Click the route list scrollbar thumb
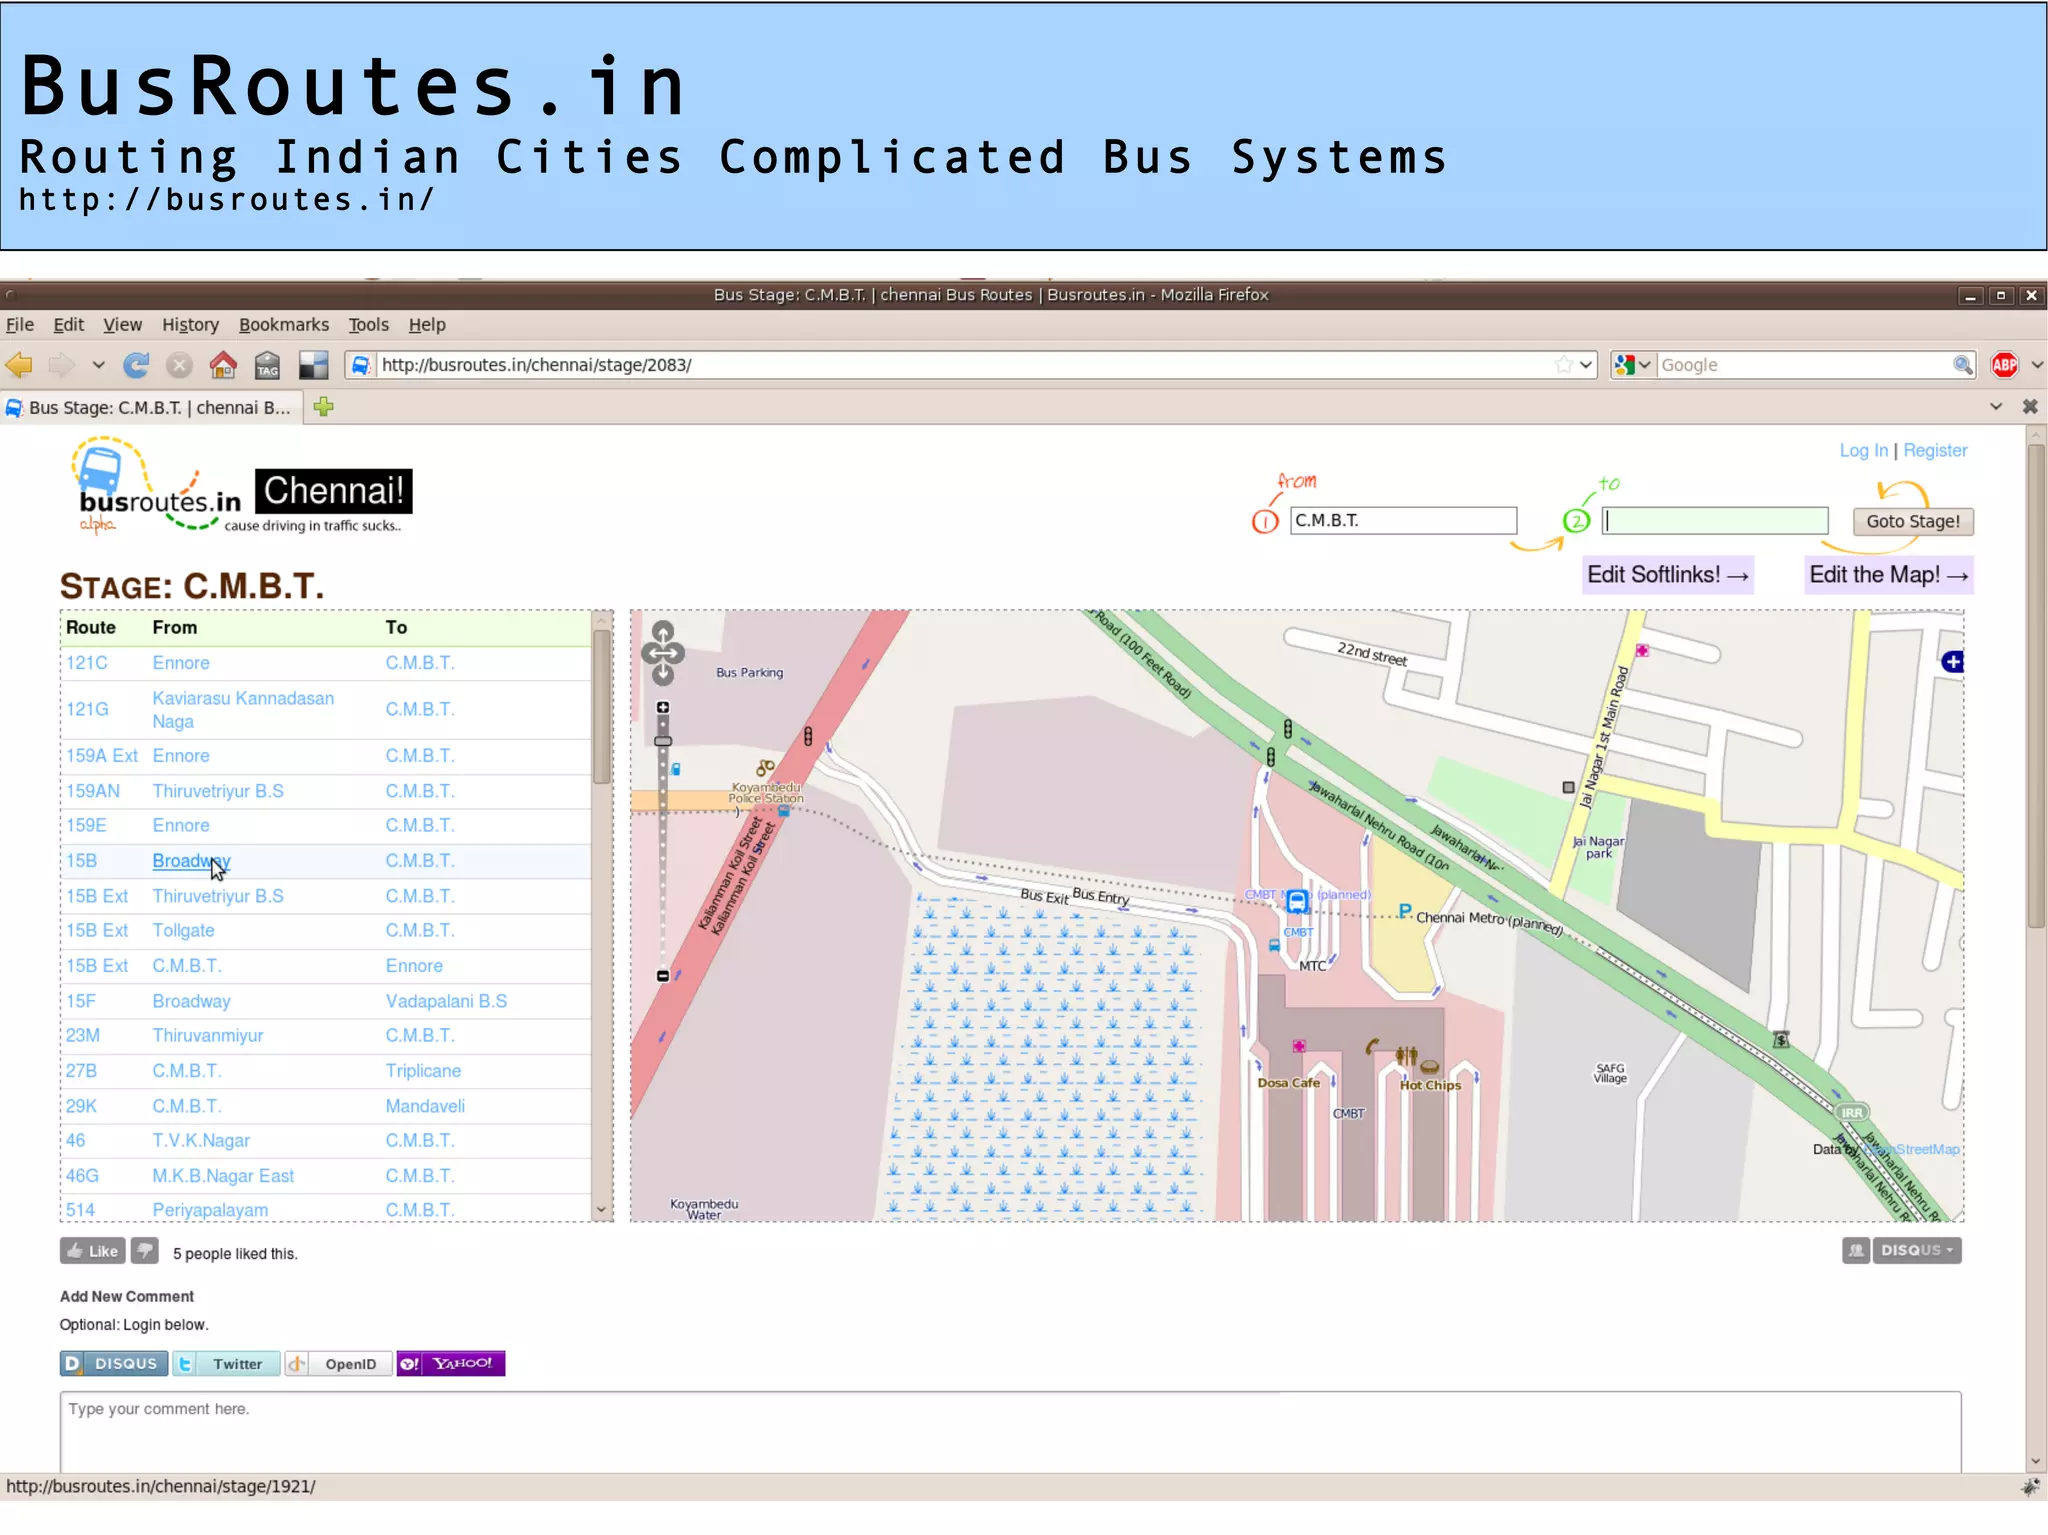 (602, 707)
